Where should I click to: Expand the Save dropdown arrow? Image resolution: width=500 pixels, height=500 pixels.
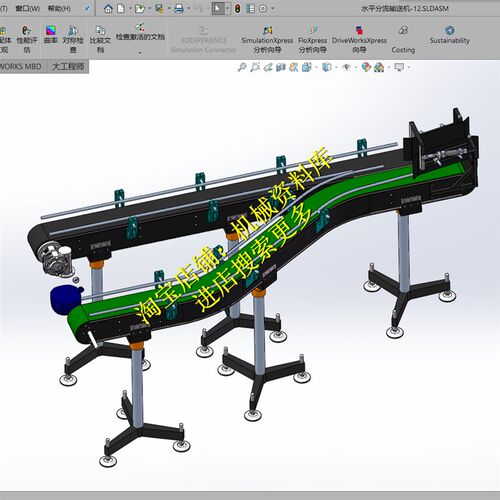[x=169, y=9]
